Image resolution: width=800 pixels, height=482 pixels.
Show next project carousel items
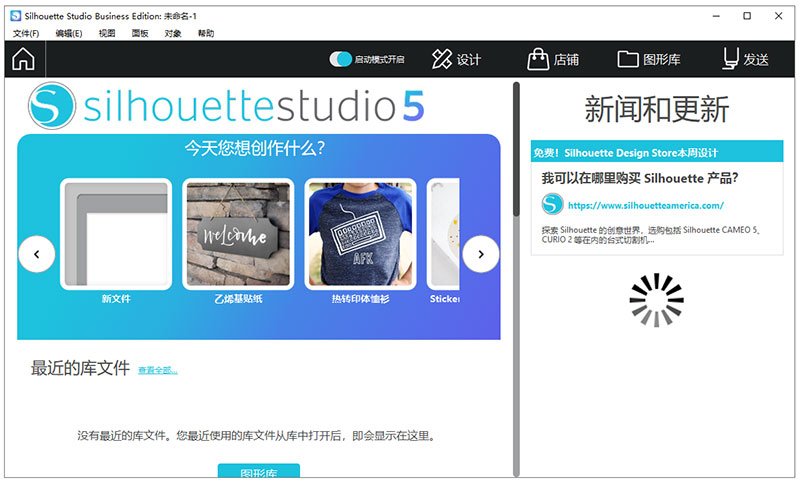click(x=481, y=254)
